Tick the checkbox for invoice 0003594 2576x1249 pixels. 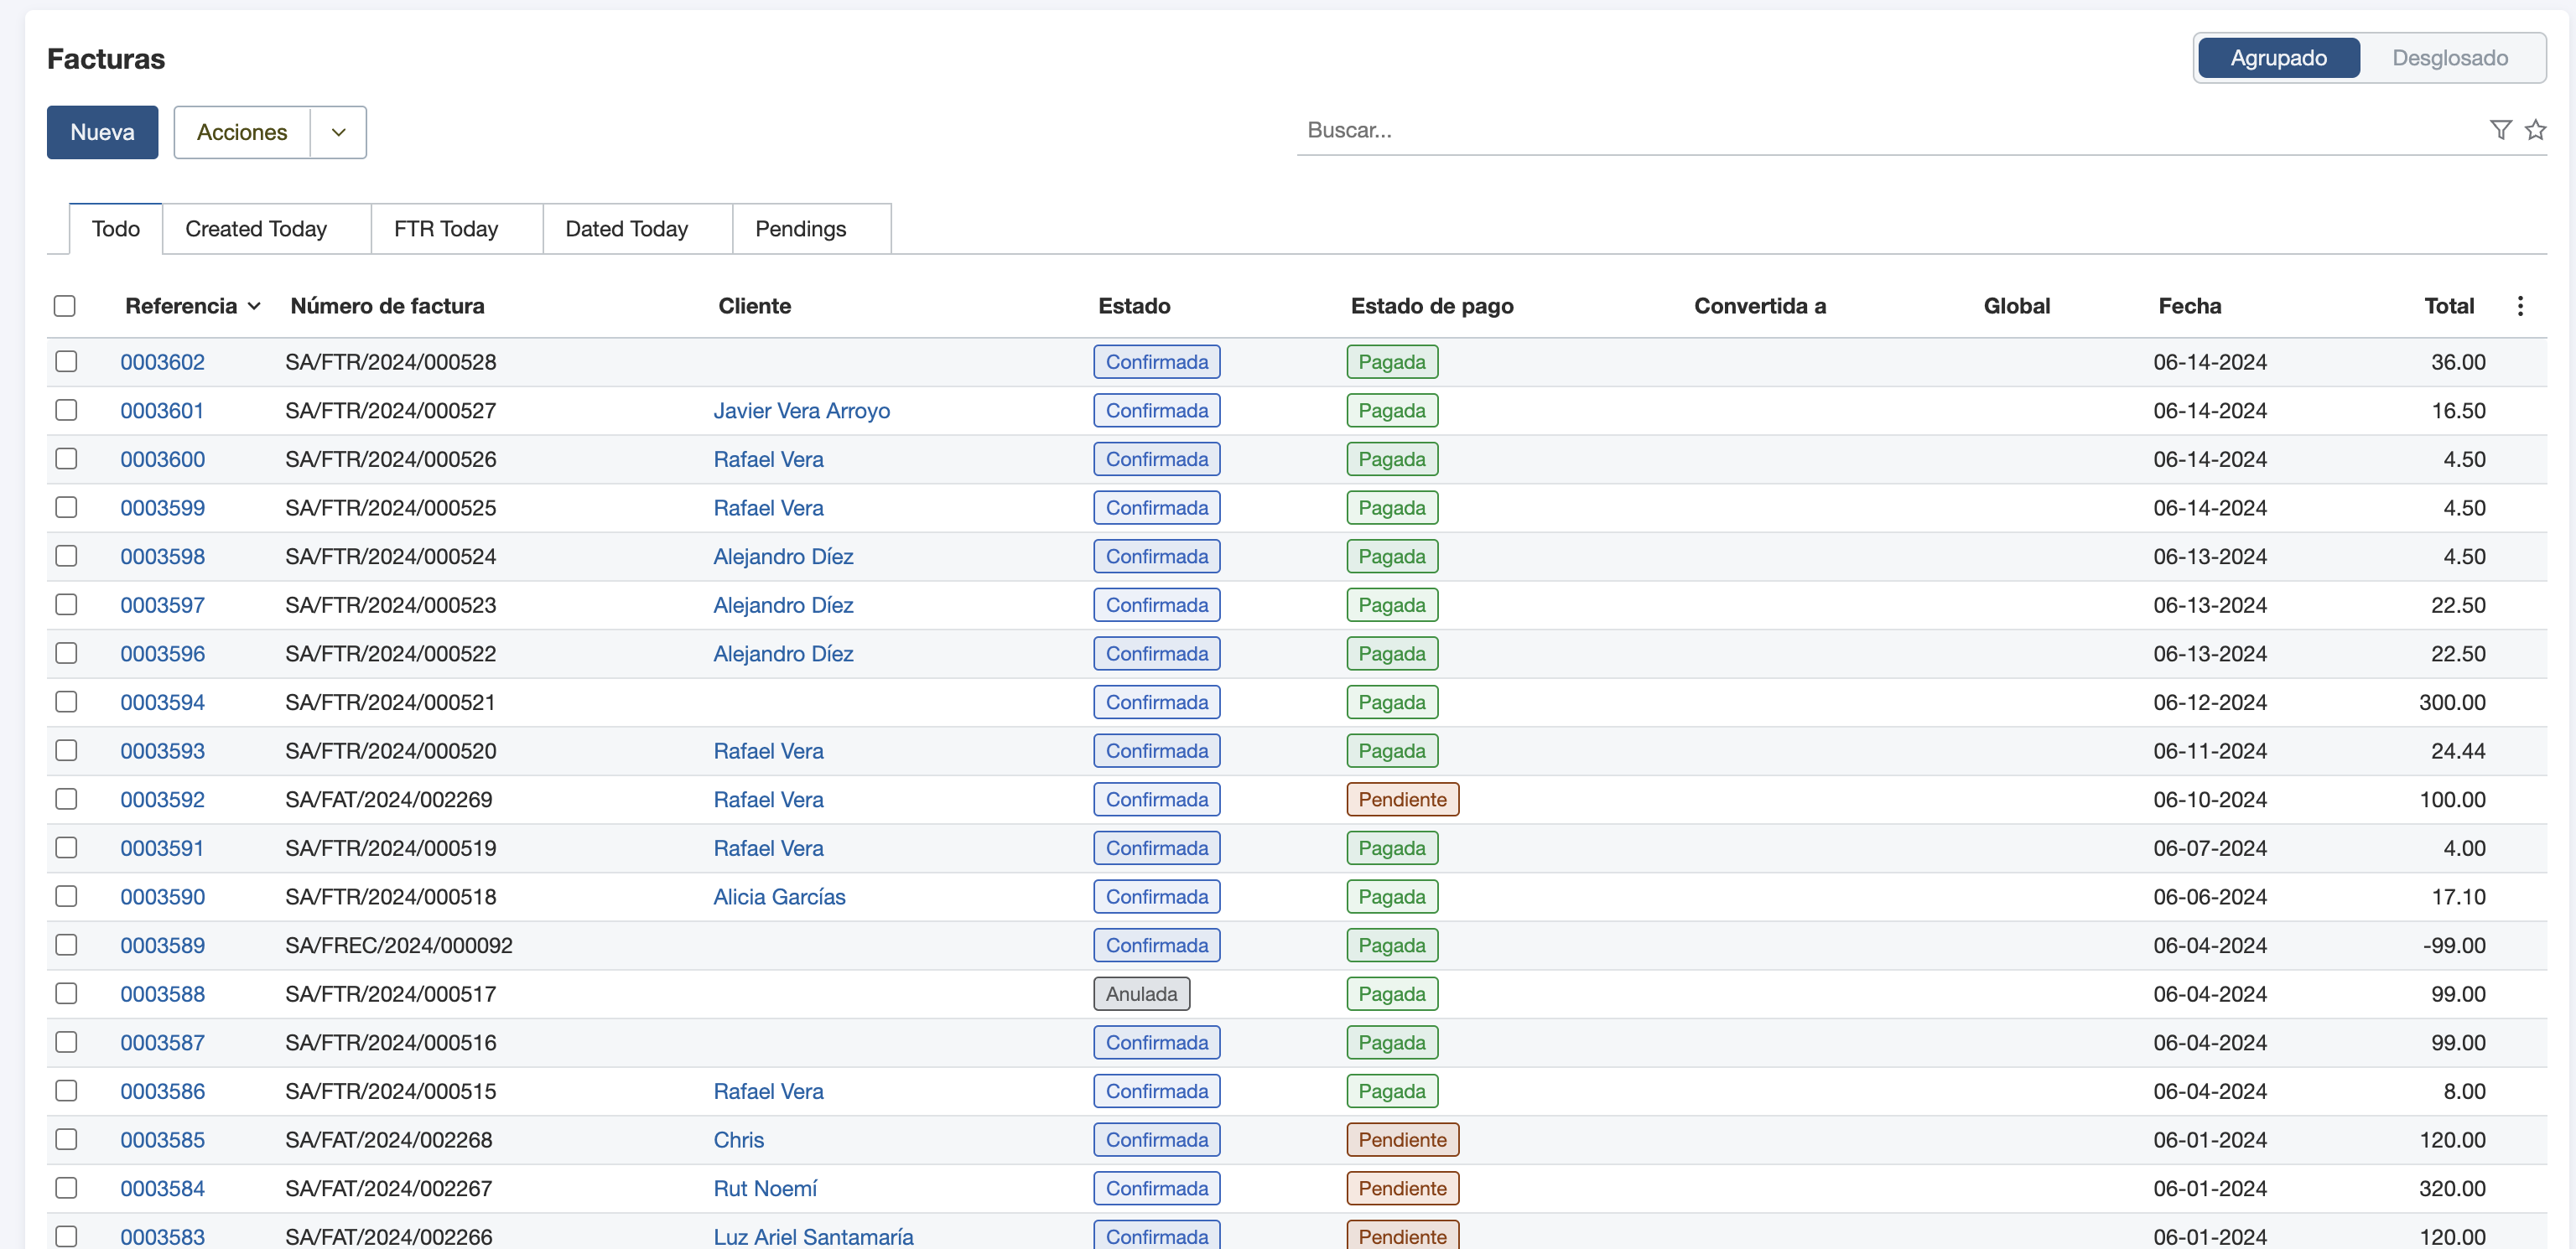[x=66, y=702]
